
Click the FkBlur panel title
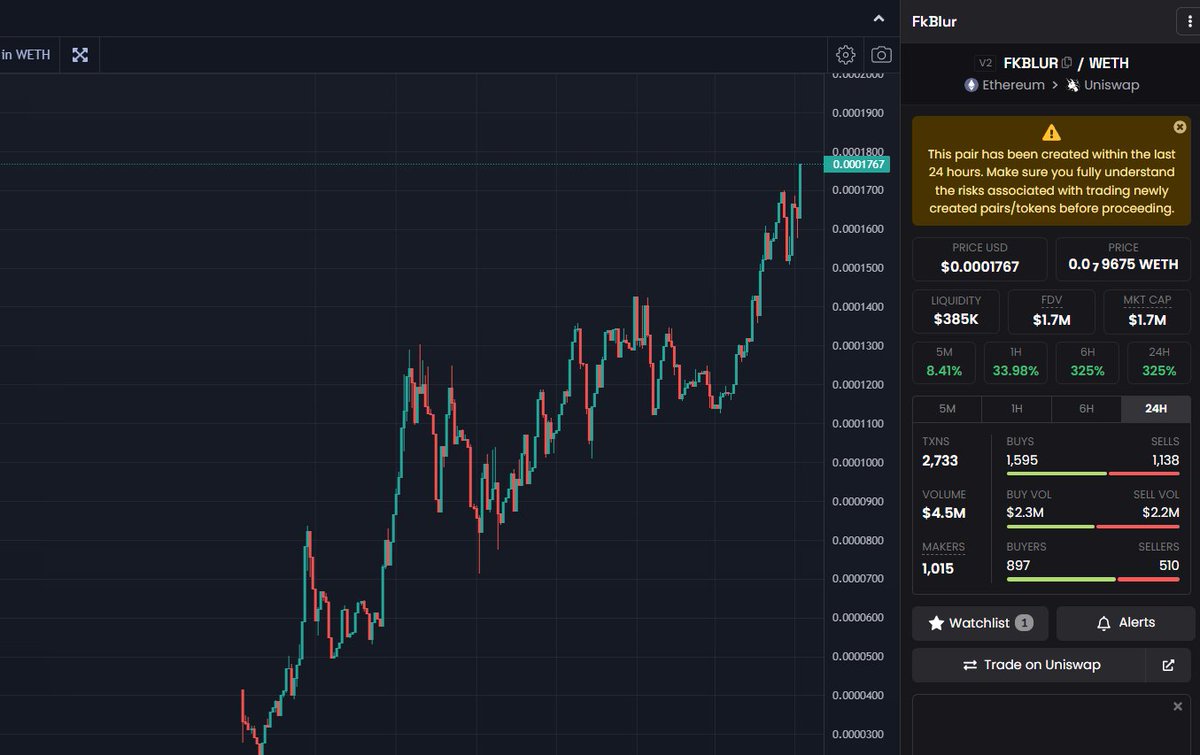(x=934, y=21)
